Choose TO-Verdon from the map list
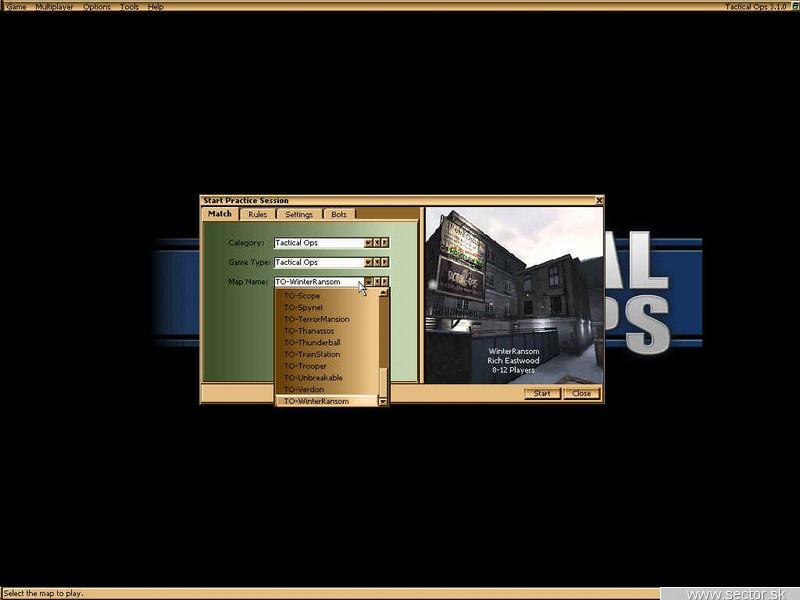The image size is (800, 600). [x=328, y=390]
